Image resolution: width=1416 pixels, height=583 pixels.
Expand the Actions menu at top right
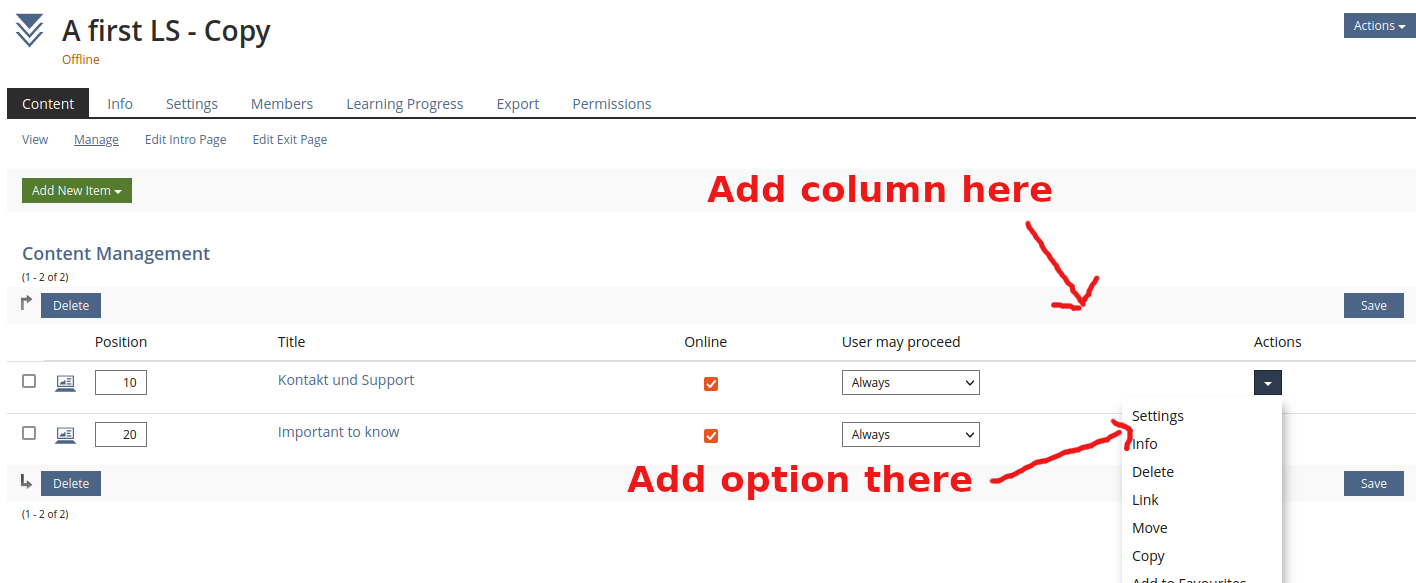(1379, 26)
